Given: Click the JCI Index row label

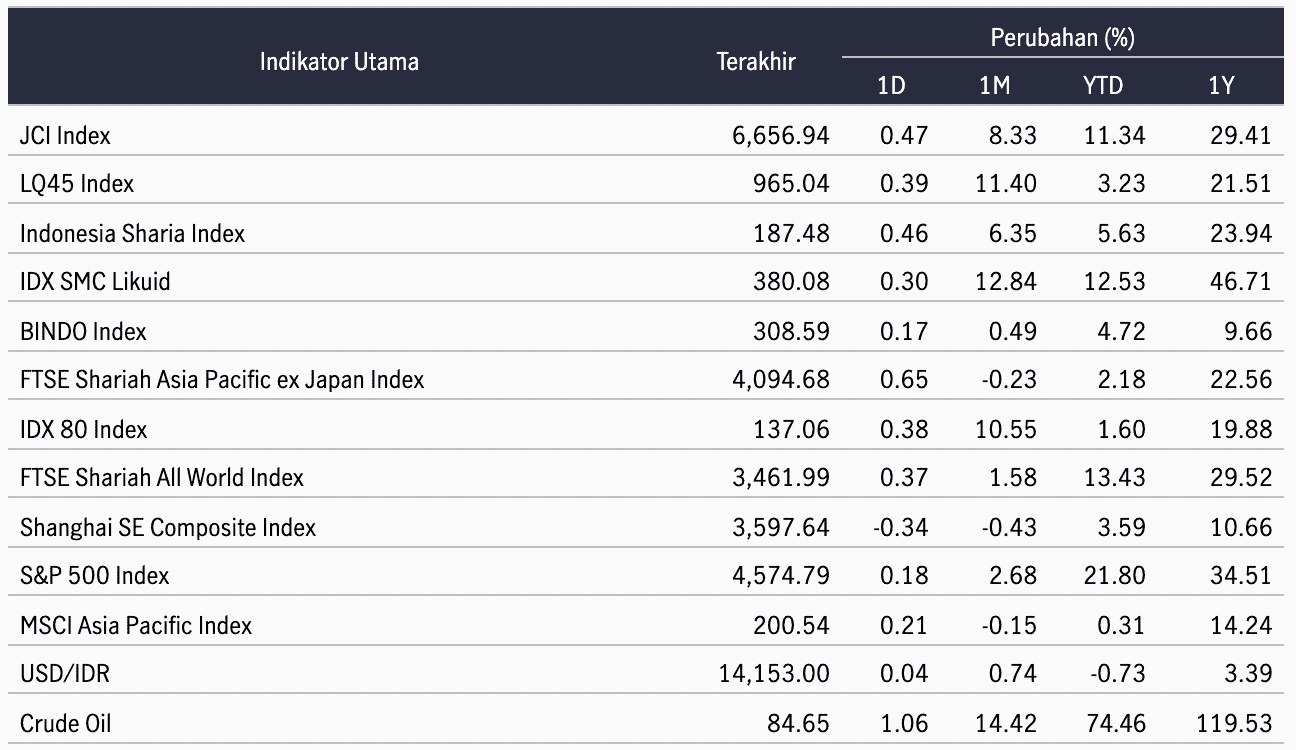Looking at the screenshot, I should tap(65, 134).
